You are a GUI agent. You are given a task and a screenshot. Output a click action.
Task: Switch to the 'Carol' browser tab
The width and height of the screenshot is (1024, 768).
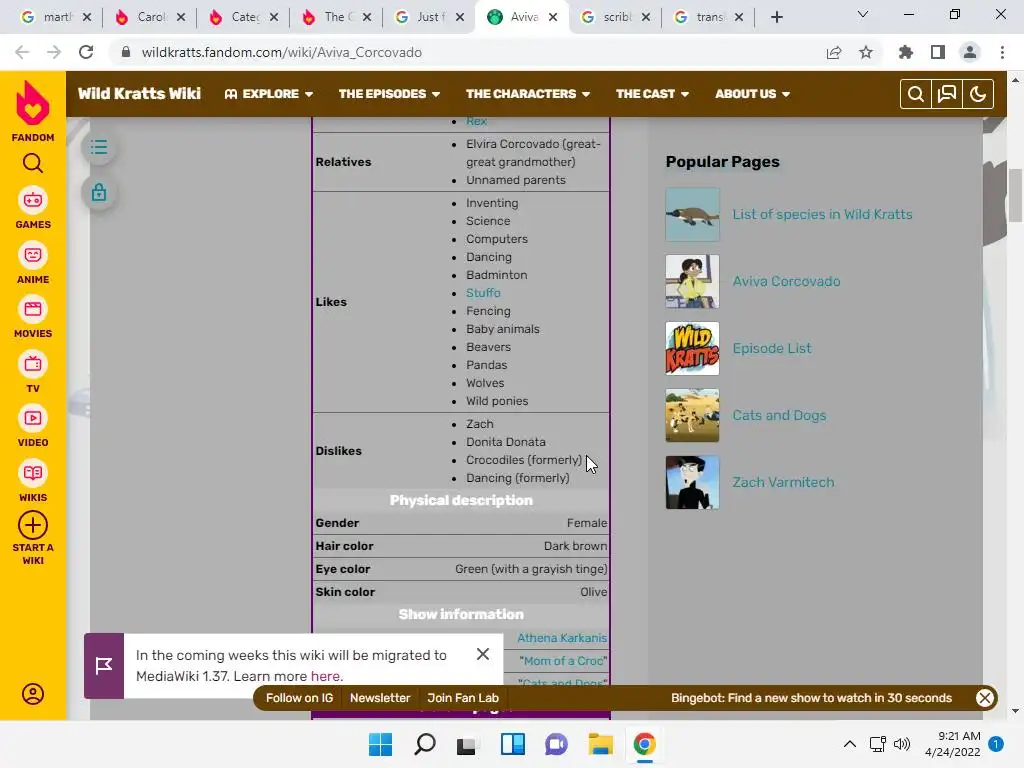(150, 17)
